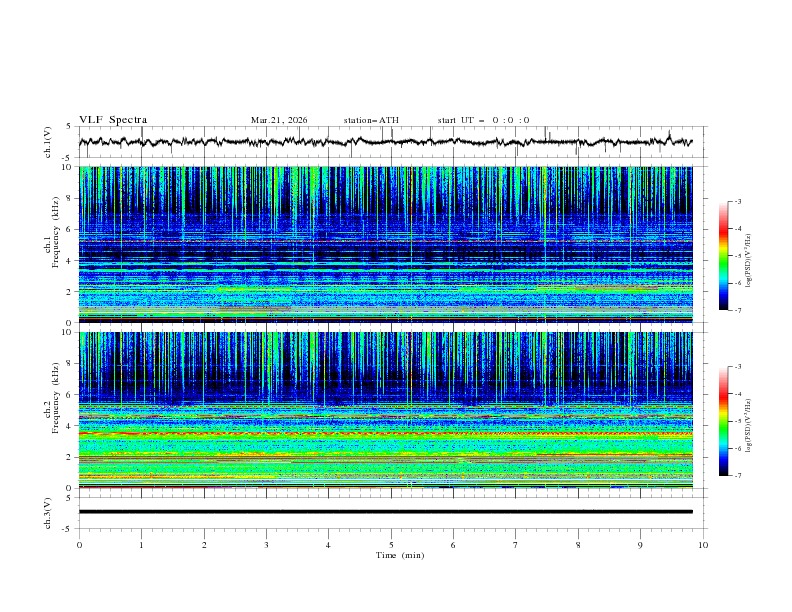Viewport: 792px width, 612px height.
Task: Click the "8" kHz tick on ch.1 frequency axis
Action: pyautogui.click(x=70, y=198)
